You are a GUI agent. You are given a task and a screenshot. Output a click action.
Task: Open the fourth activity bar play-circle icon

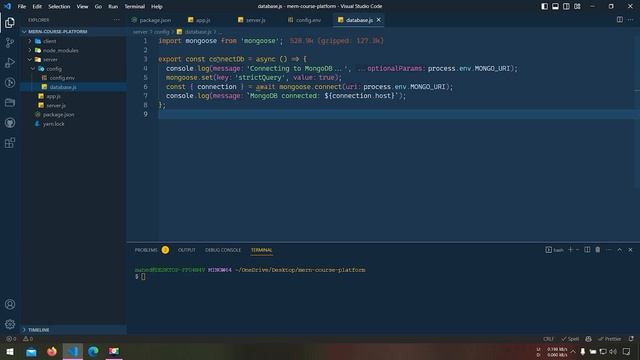pos(10,82)
